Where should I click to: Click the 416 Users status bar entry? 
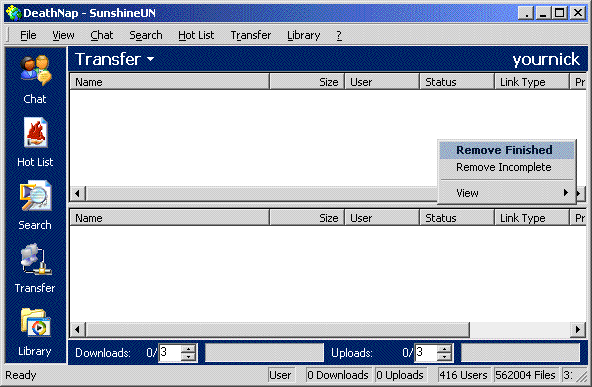(464, 375)
